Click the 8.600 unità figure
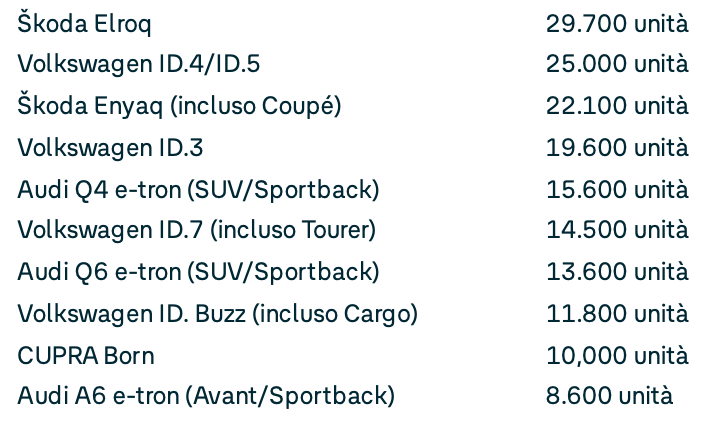Screen dimensions: 703x433 click(x=609, y=397)
